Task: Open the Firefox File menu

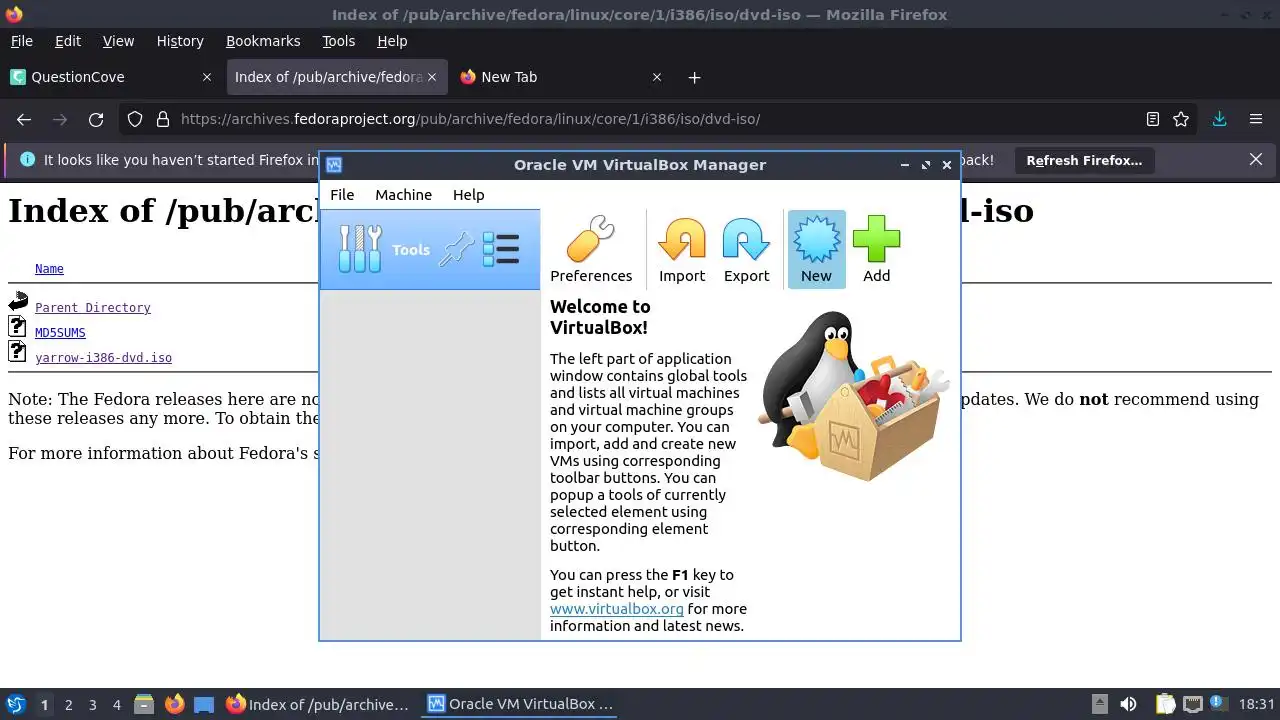Action: (21, 41)
